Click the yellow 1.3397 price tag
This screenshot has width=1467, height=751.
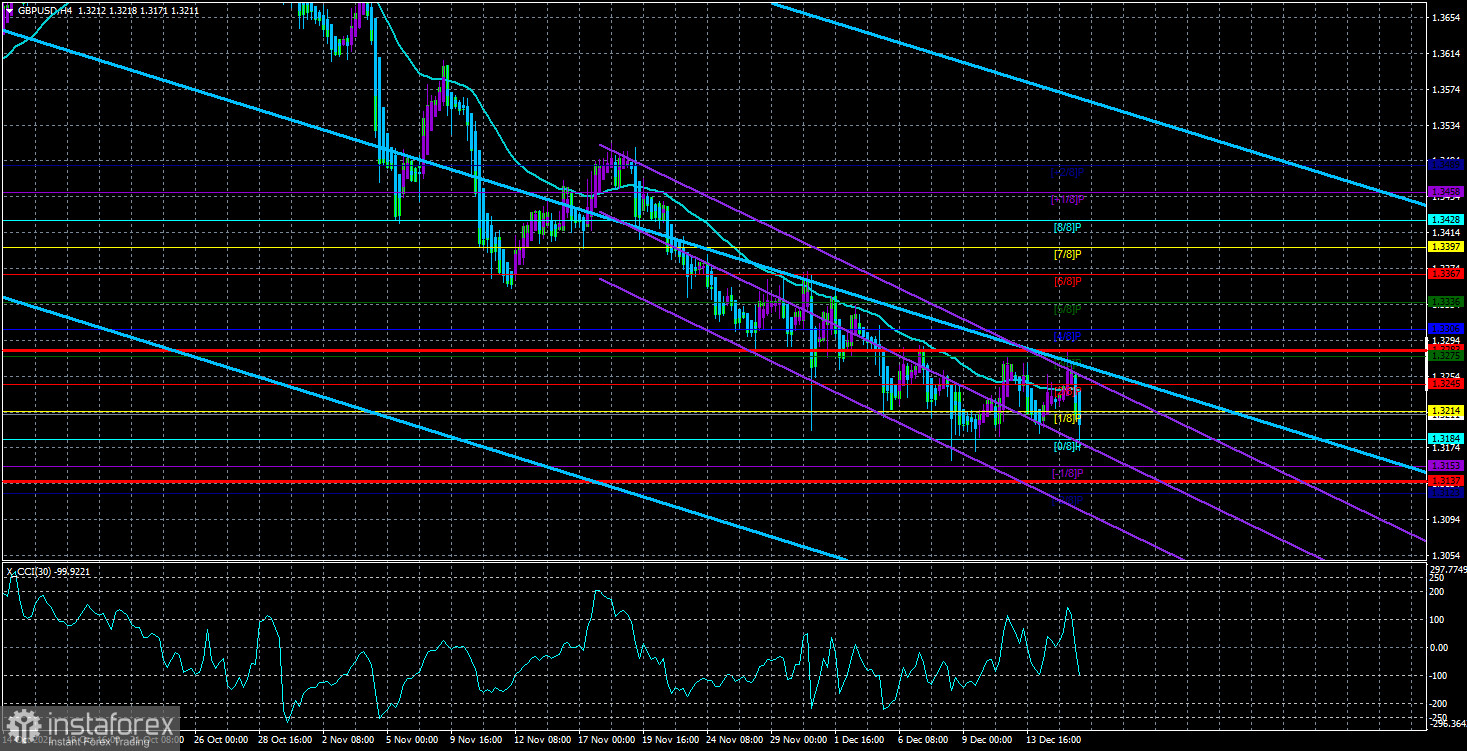click(x=1446, y=246)
